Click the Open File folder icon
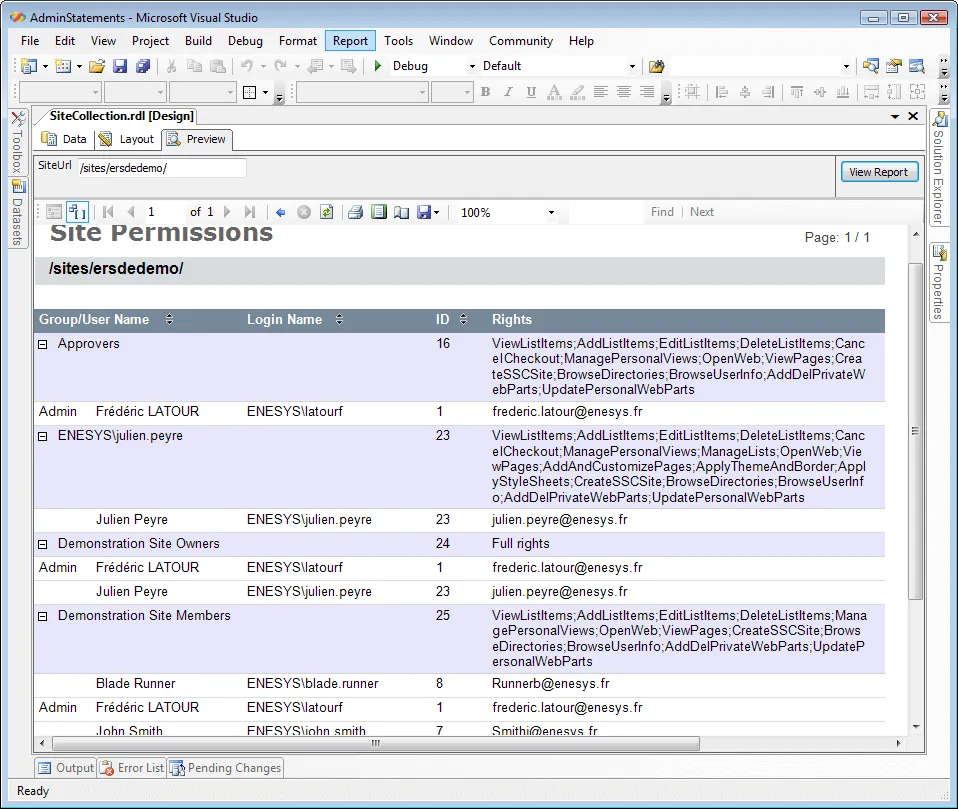The image size is (958, 809). point(97,66)
